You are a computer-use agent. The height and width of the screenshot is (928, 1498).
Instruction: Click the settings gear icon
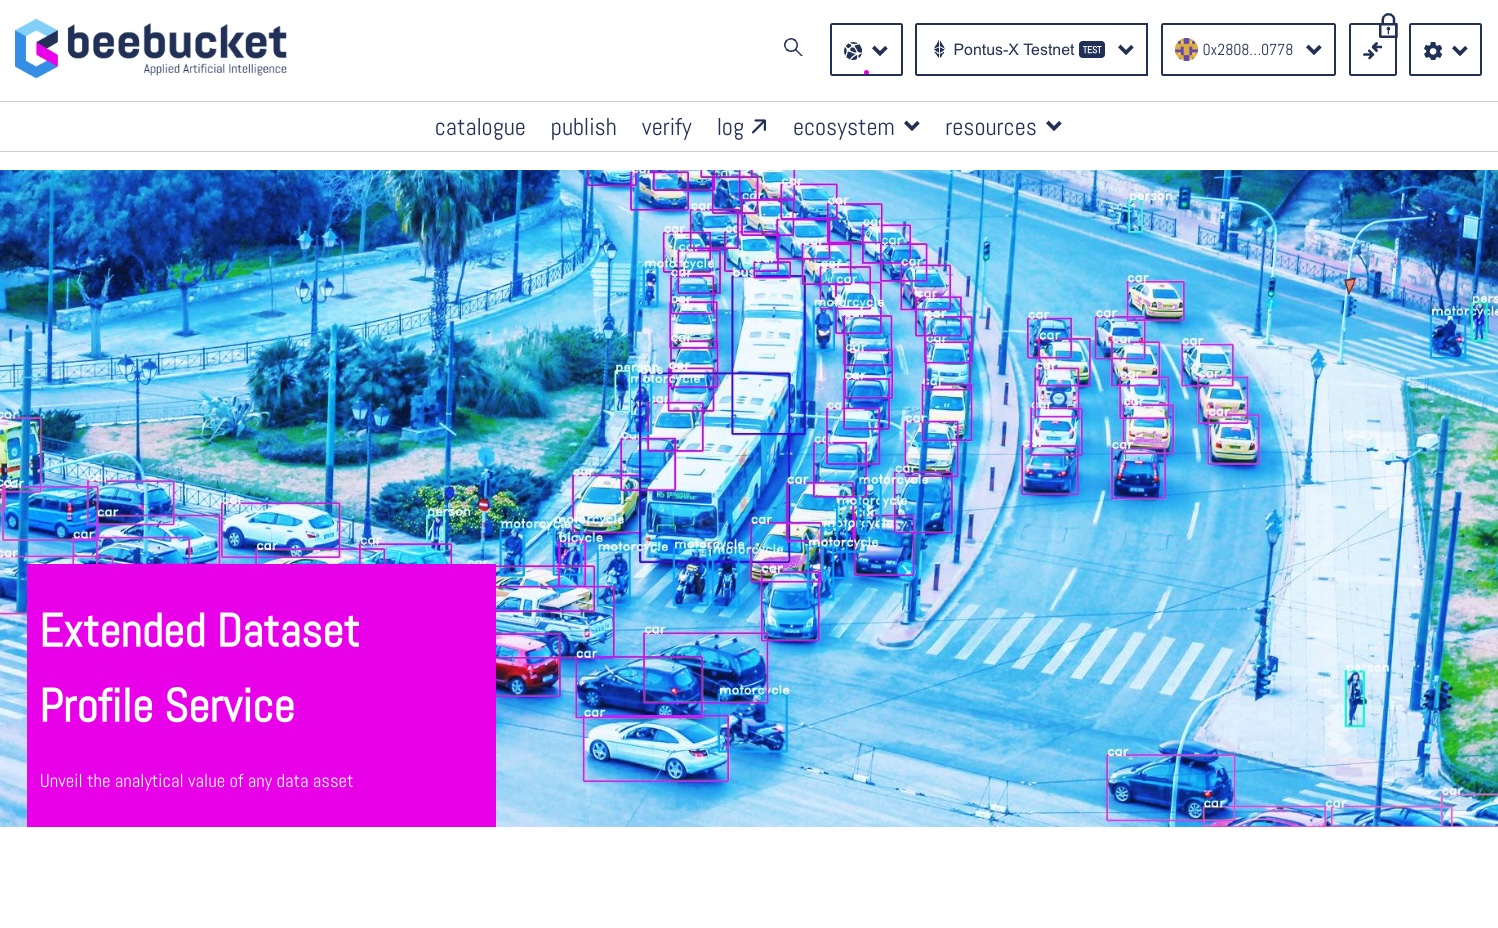click(x=1433, y=50)
